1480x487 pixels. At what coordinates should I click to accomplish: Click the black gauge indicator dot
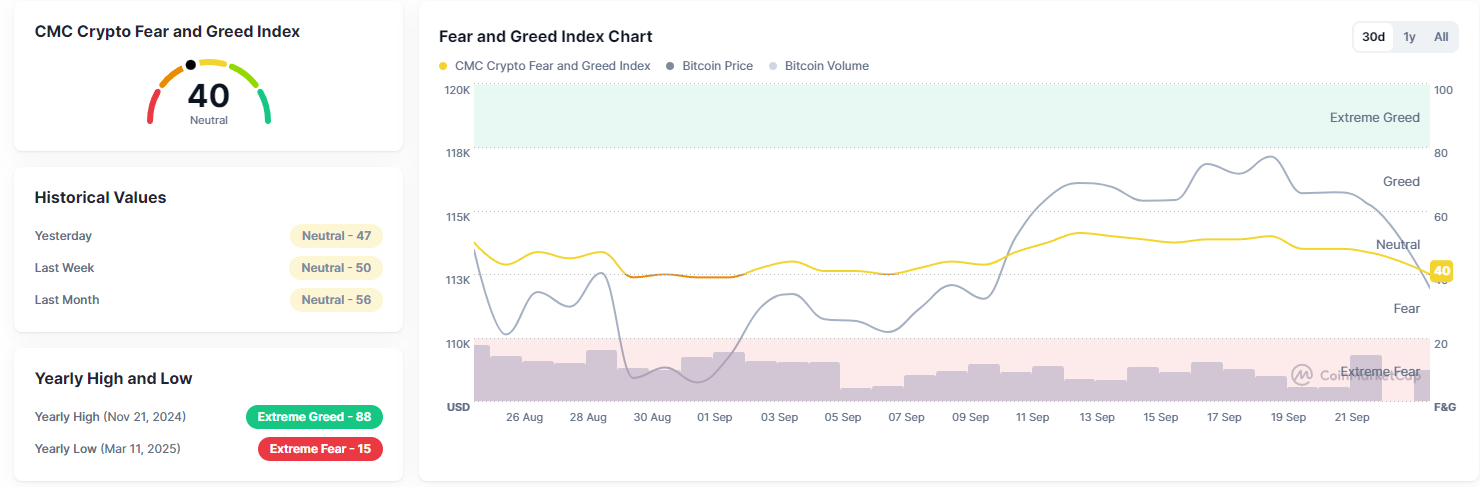point(190,65)
